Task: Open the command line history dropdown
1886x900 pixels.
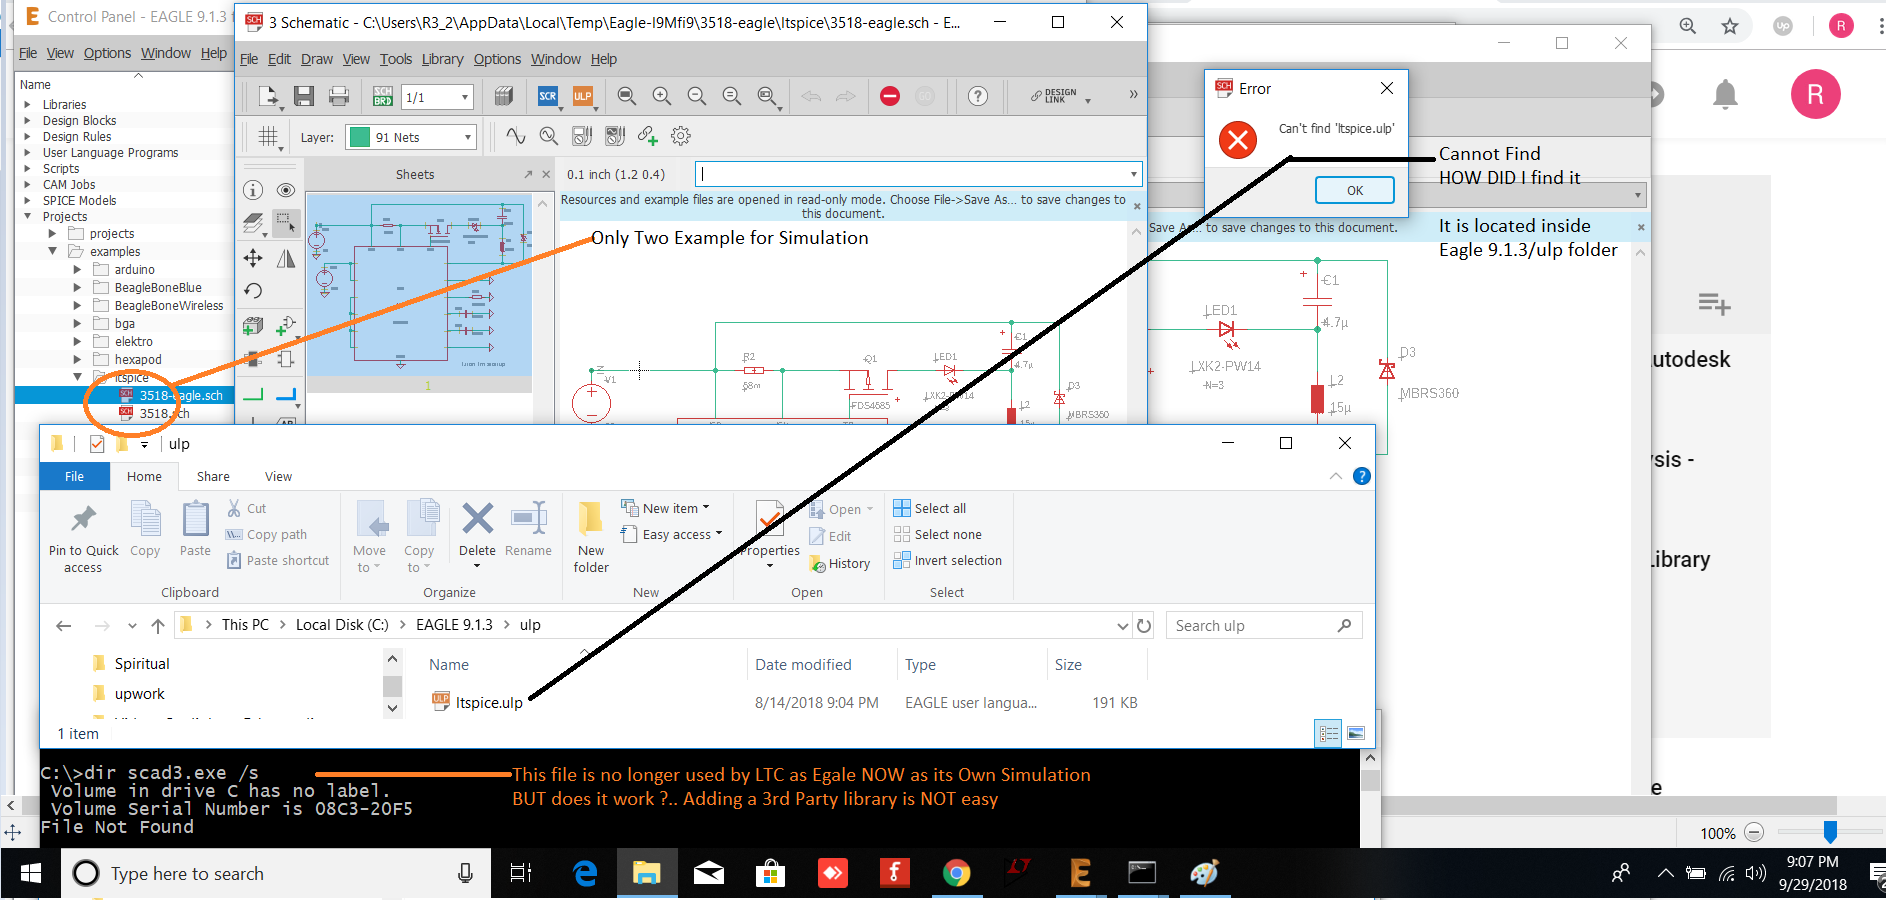Action: point(1133,174)
